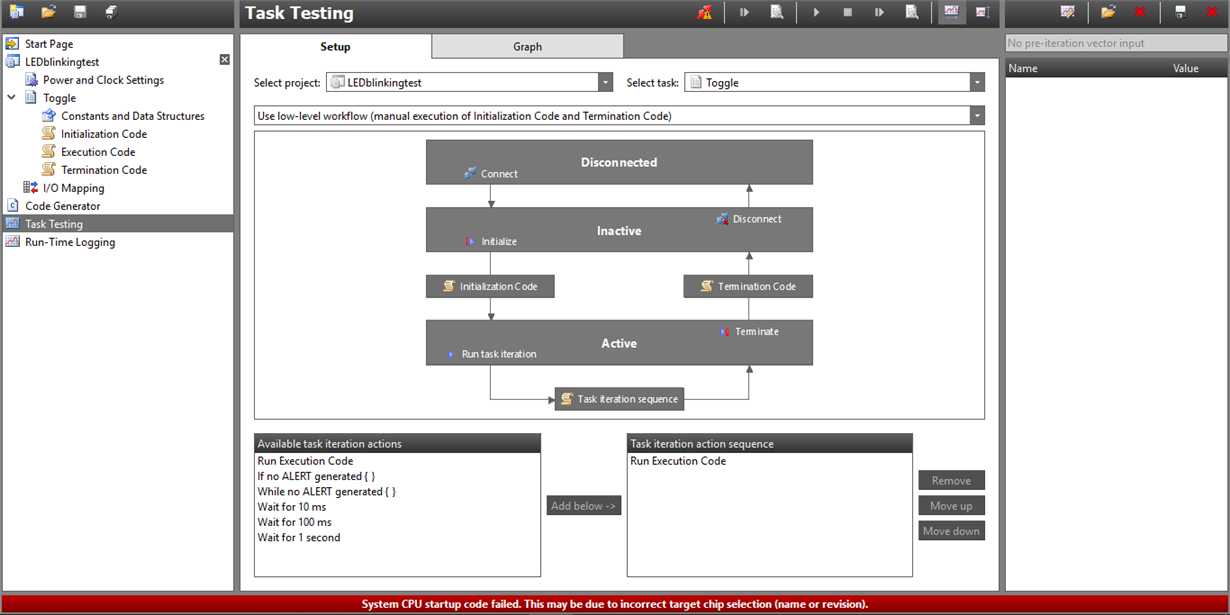Screen dimensions: 1230x615
Task: Click the run play triangle toolbar icon
Action: tap(816, 12)
